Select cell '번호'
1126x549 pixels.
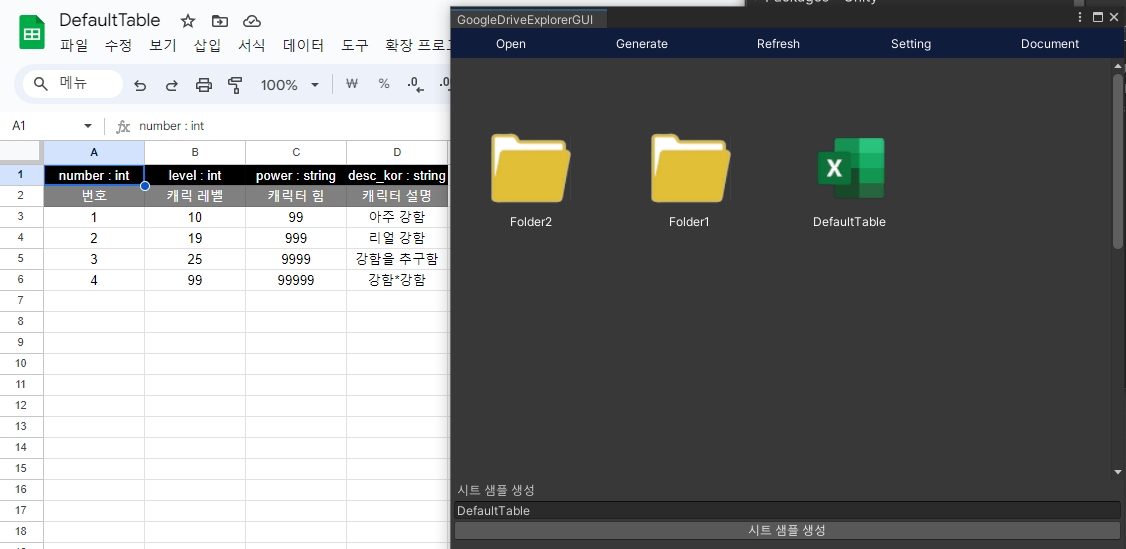(x=94, y=196)
